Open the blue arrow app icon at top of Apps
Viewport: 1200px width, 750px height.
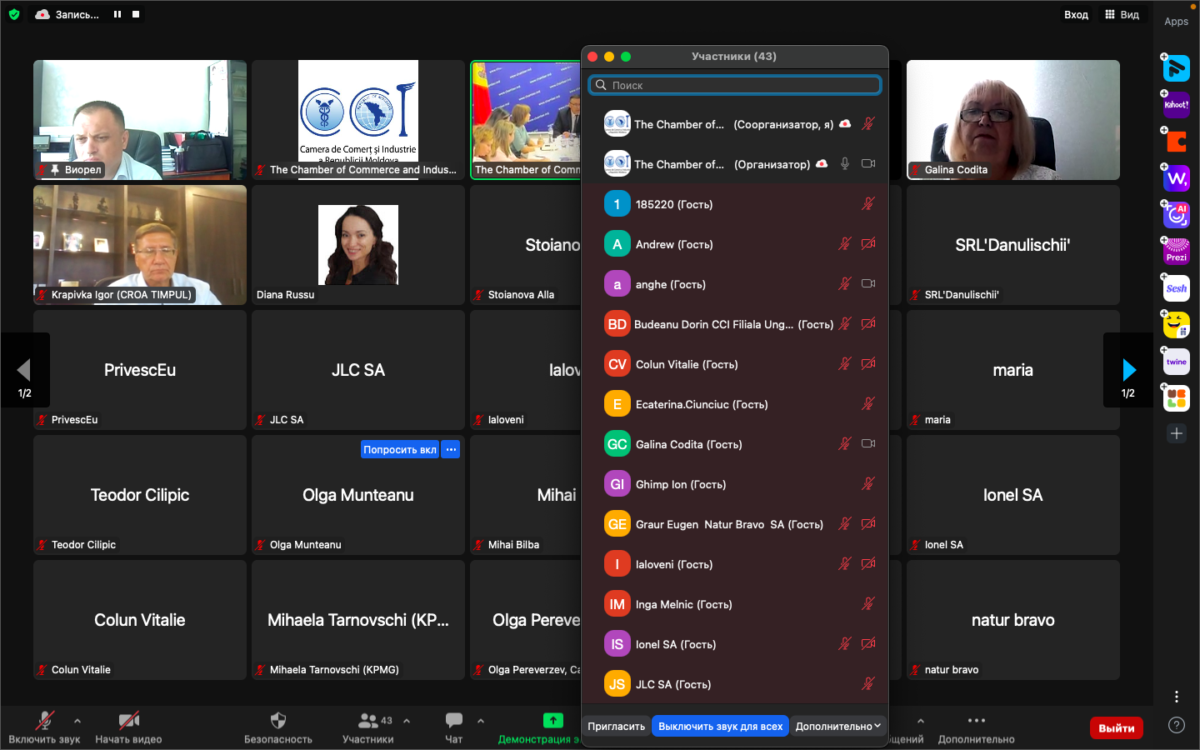[1176, 67]
